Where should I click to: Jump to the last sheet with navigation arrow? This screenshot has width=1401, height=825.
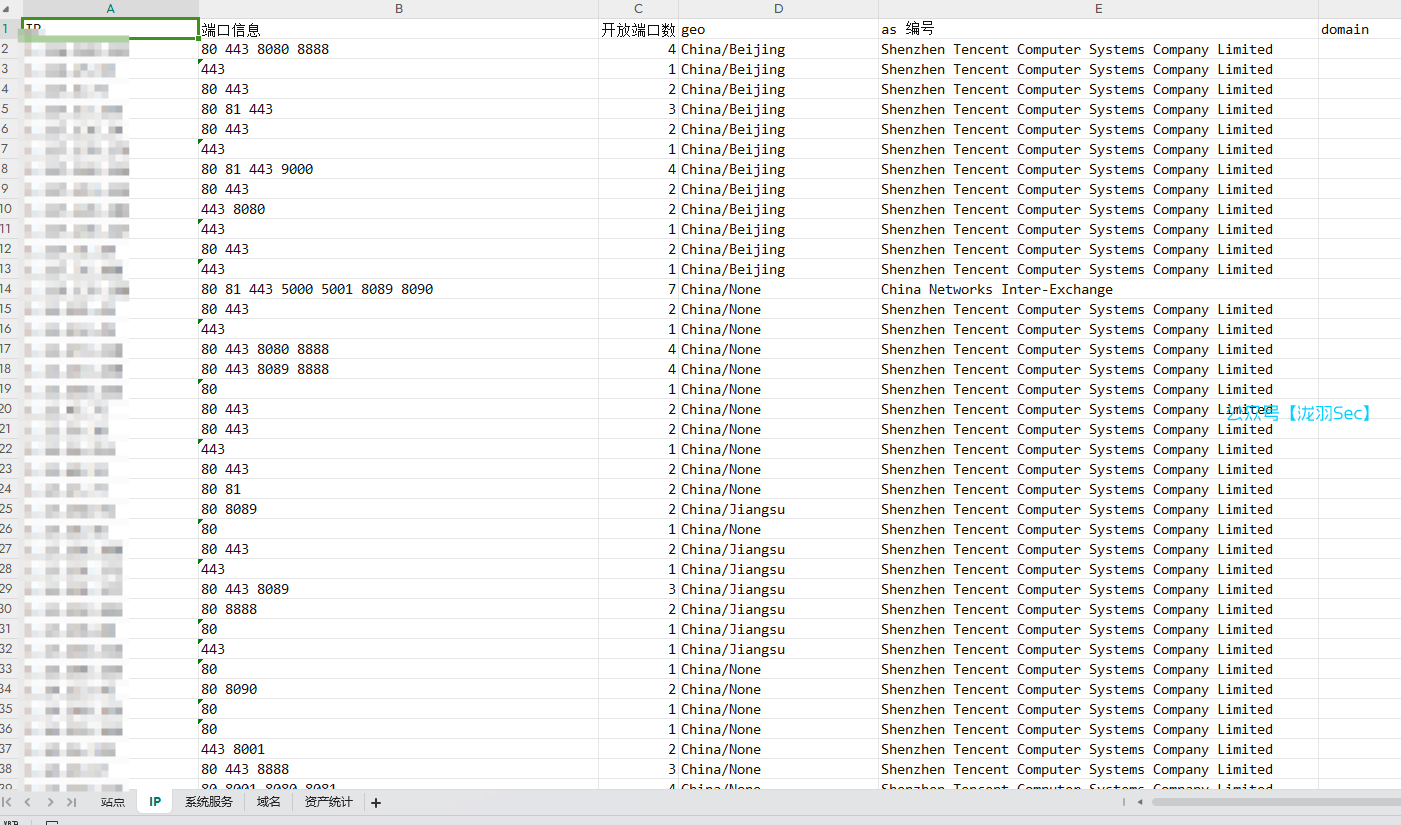point(71,802)
